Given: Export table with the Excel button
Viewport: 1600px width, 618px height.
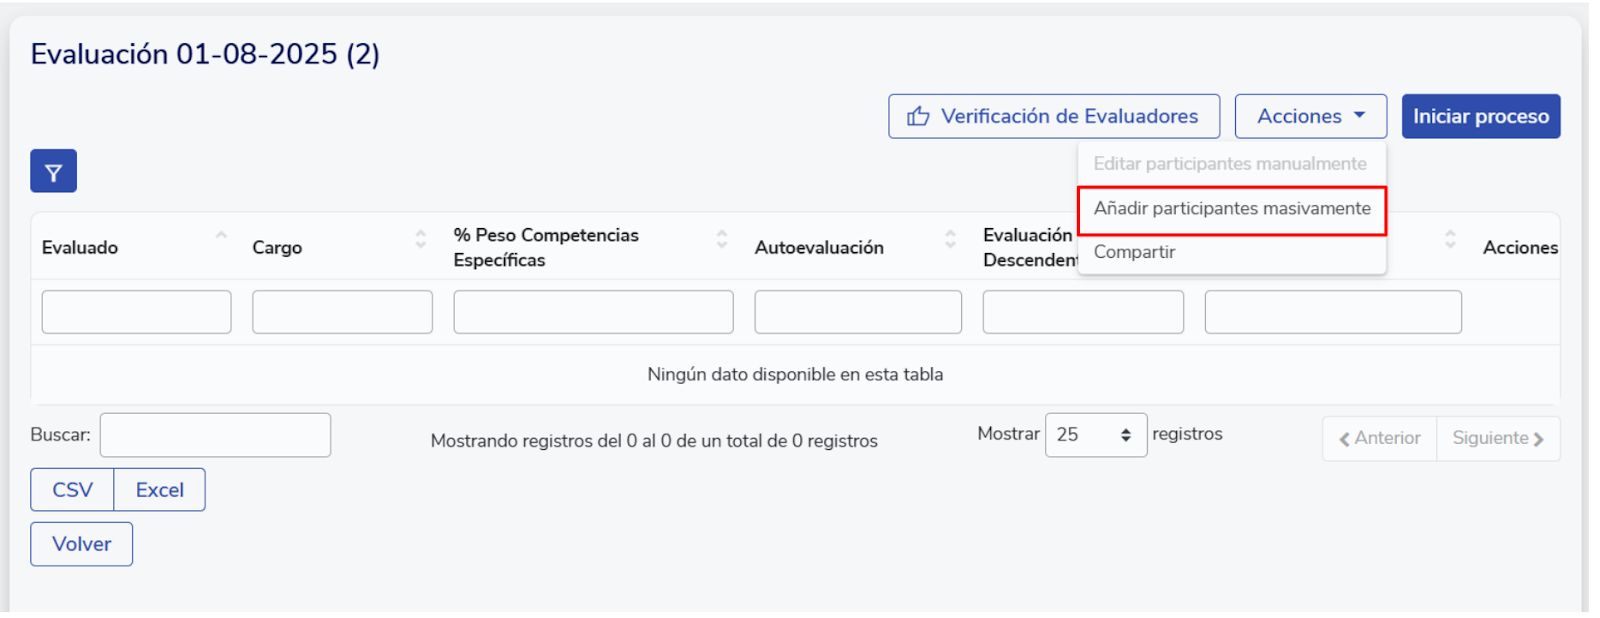Looking at the screenshot, I should click(x=160, y=490).
